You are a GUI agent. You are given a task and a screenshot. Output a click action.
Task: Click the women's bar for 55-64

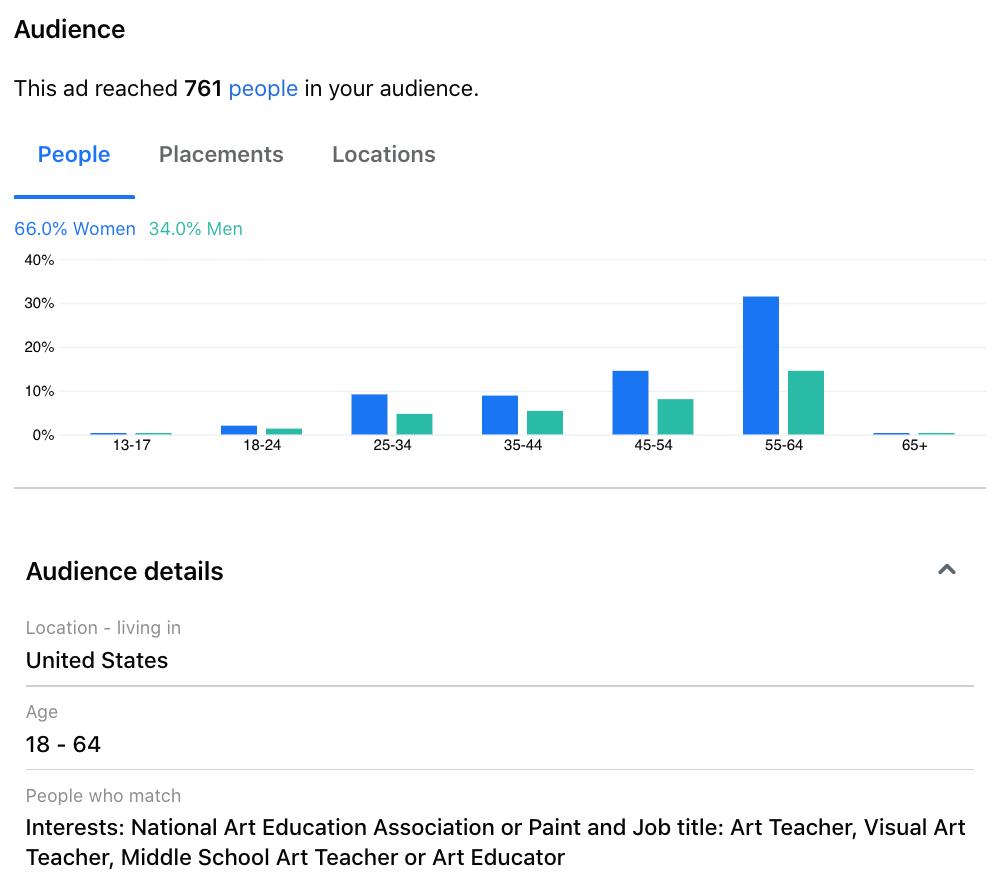tap(761, 366)
